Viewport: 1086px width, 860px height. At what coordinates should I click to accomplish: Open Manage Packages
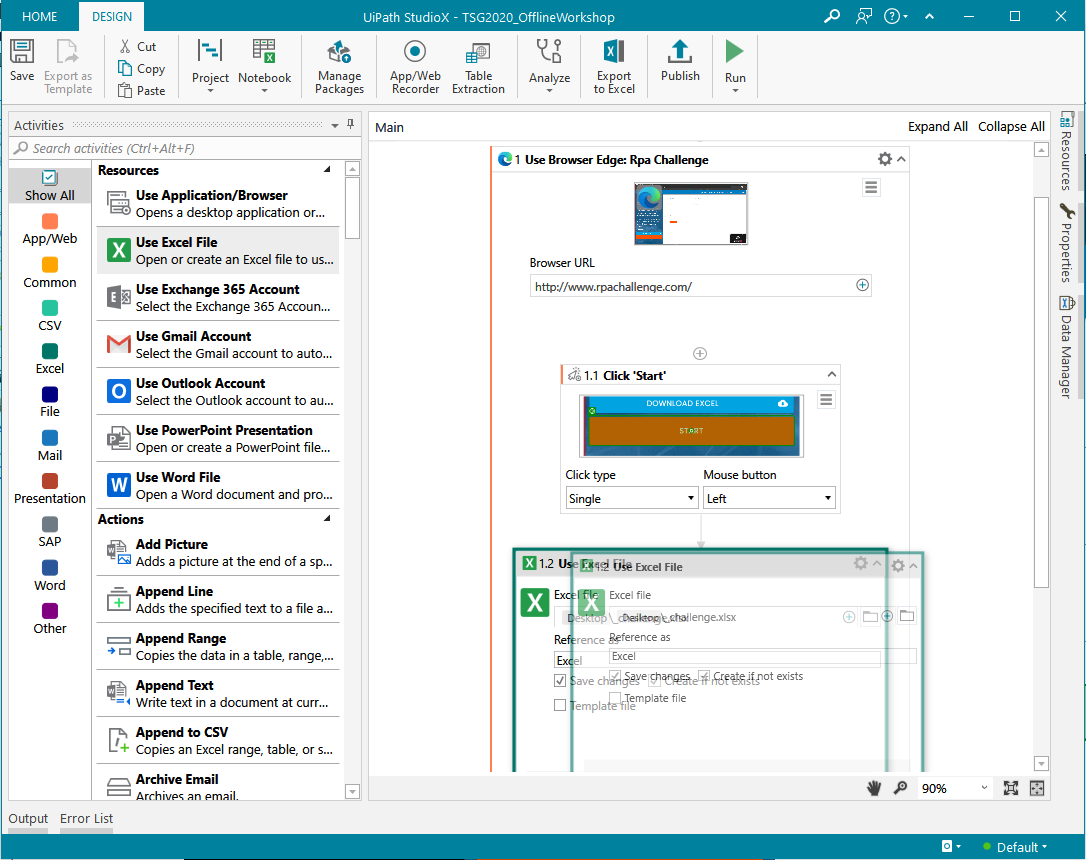tap(339, 66)
